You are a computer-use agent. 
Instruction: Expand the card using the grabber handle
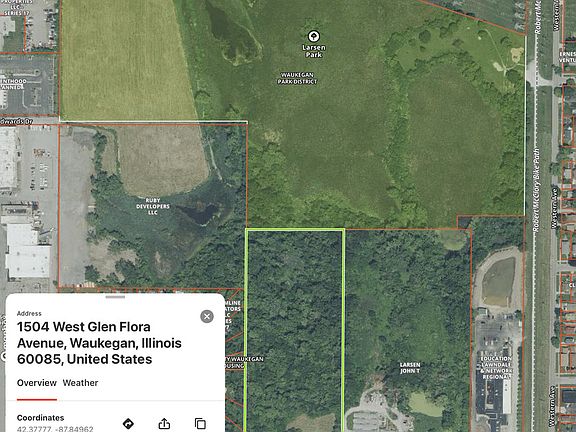coord(115,297)
